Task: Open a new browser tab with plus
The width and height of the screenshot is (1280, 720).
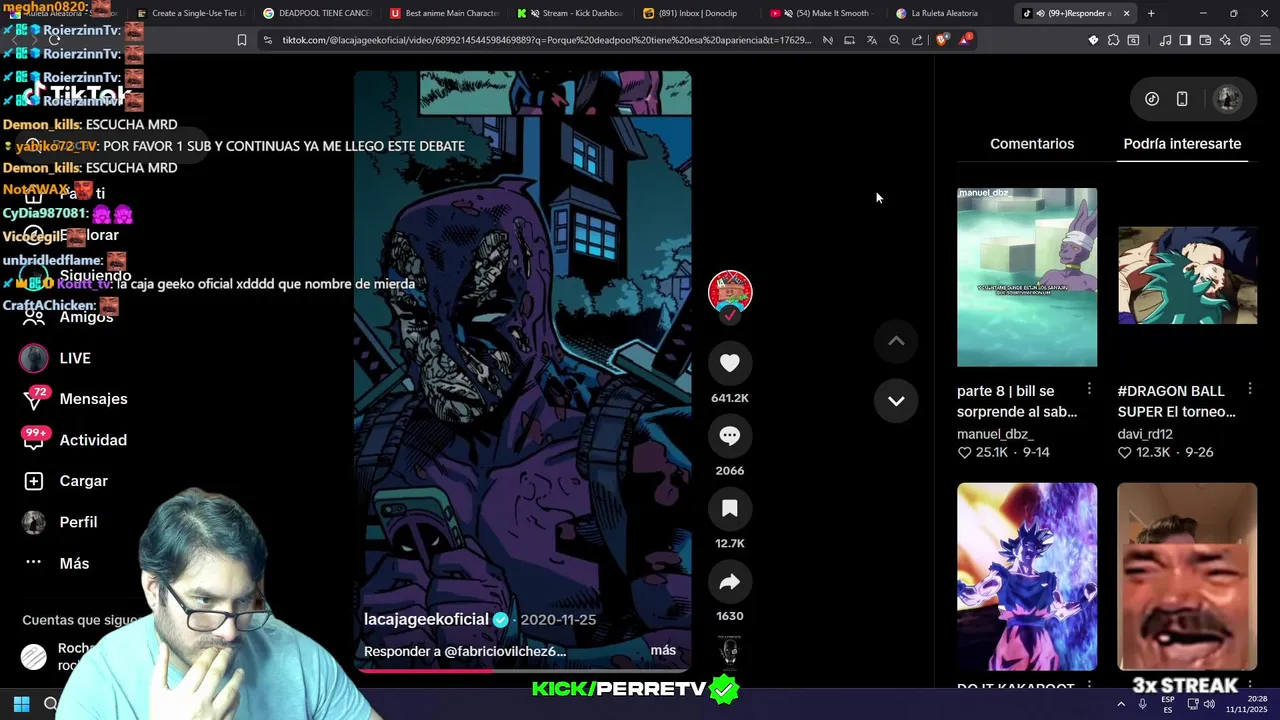Action: click(1151, 13)
